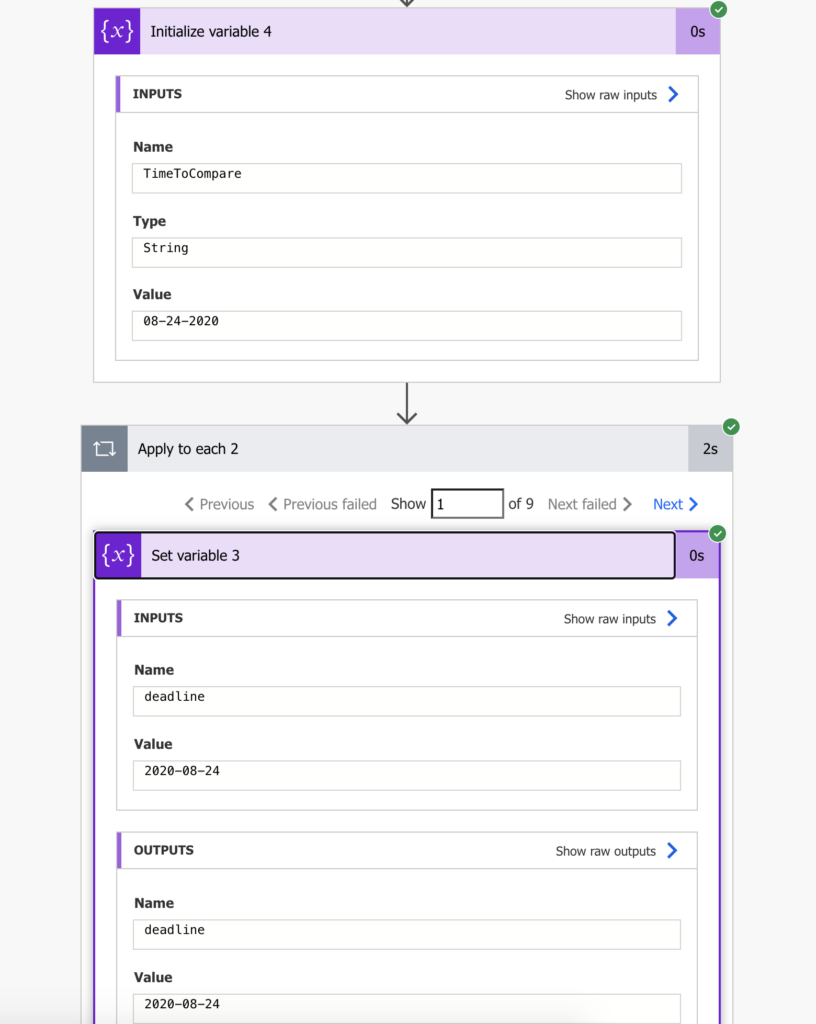Jump to Previous failed iteration
This screenshot has height=1024, width=816.
tap(322, 504)
